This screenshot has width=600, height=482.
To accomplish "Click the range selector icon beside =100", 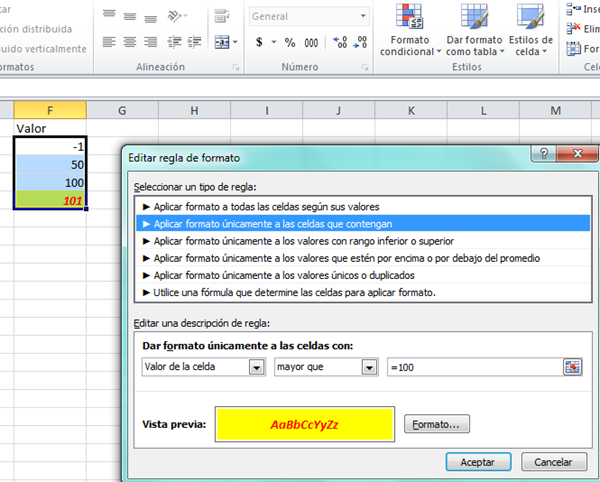I will [x=572, y=367].
